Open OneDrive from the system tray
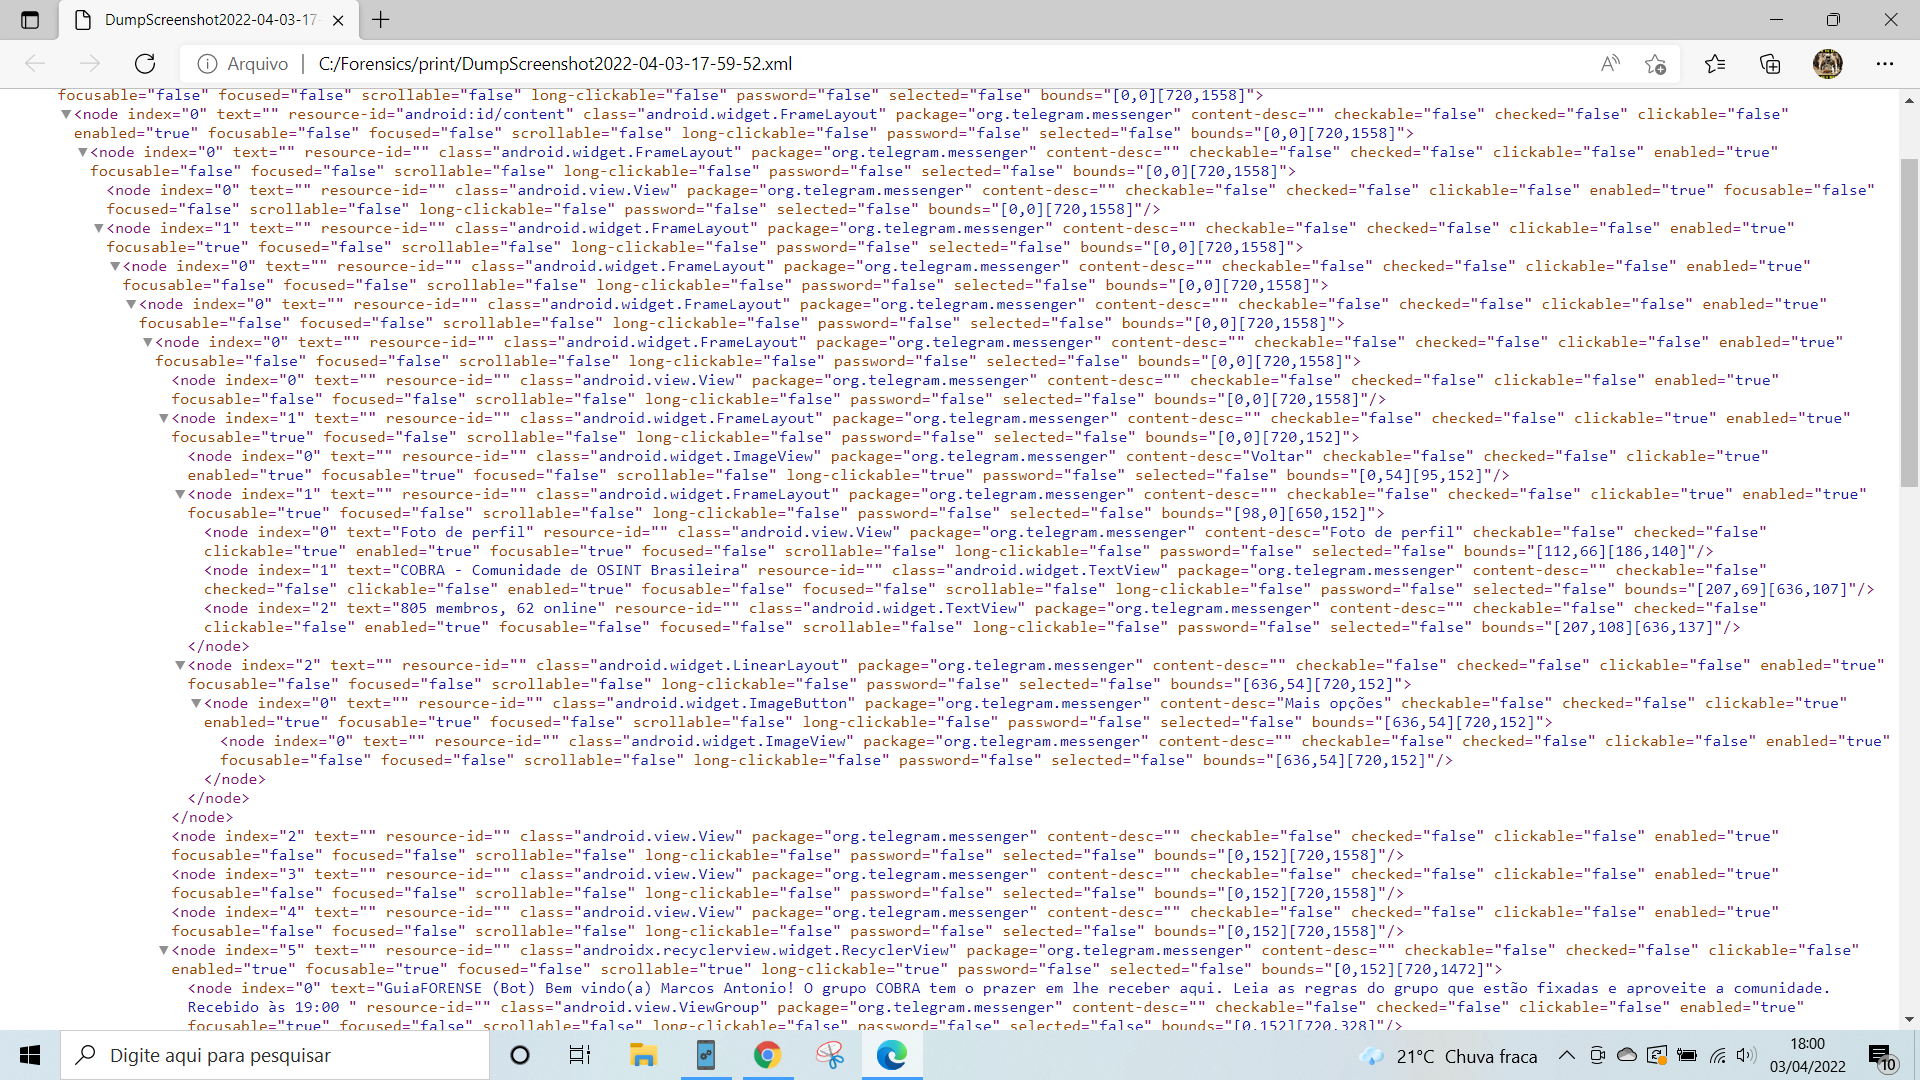Image resolution: width=1920 pixels, height=1080 pixels. click(1627, 1055)
